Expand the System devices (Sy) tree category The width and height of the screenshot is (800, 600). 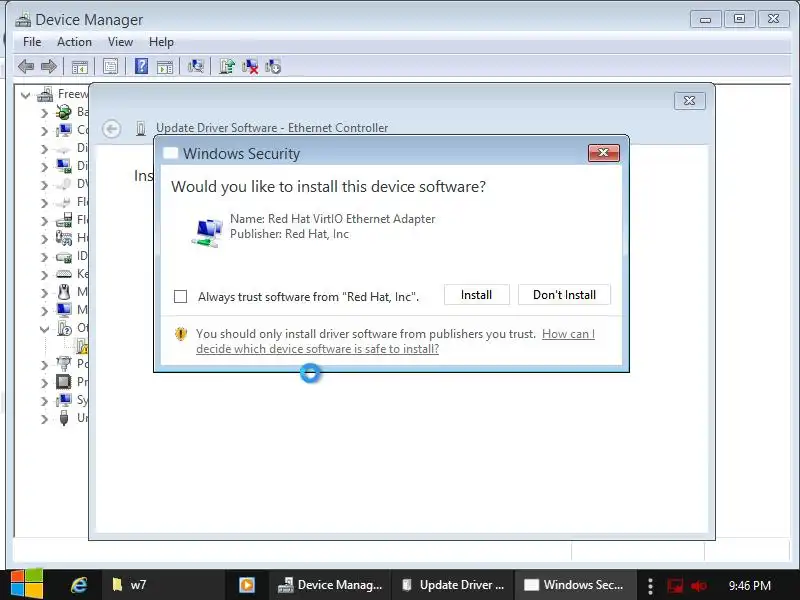[44, 401]
